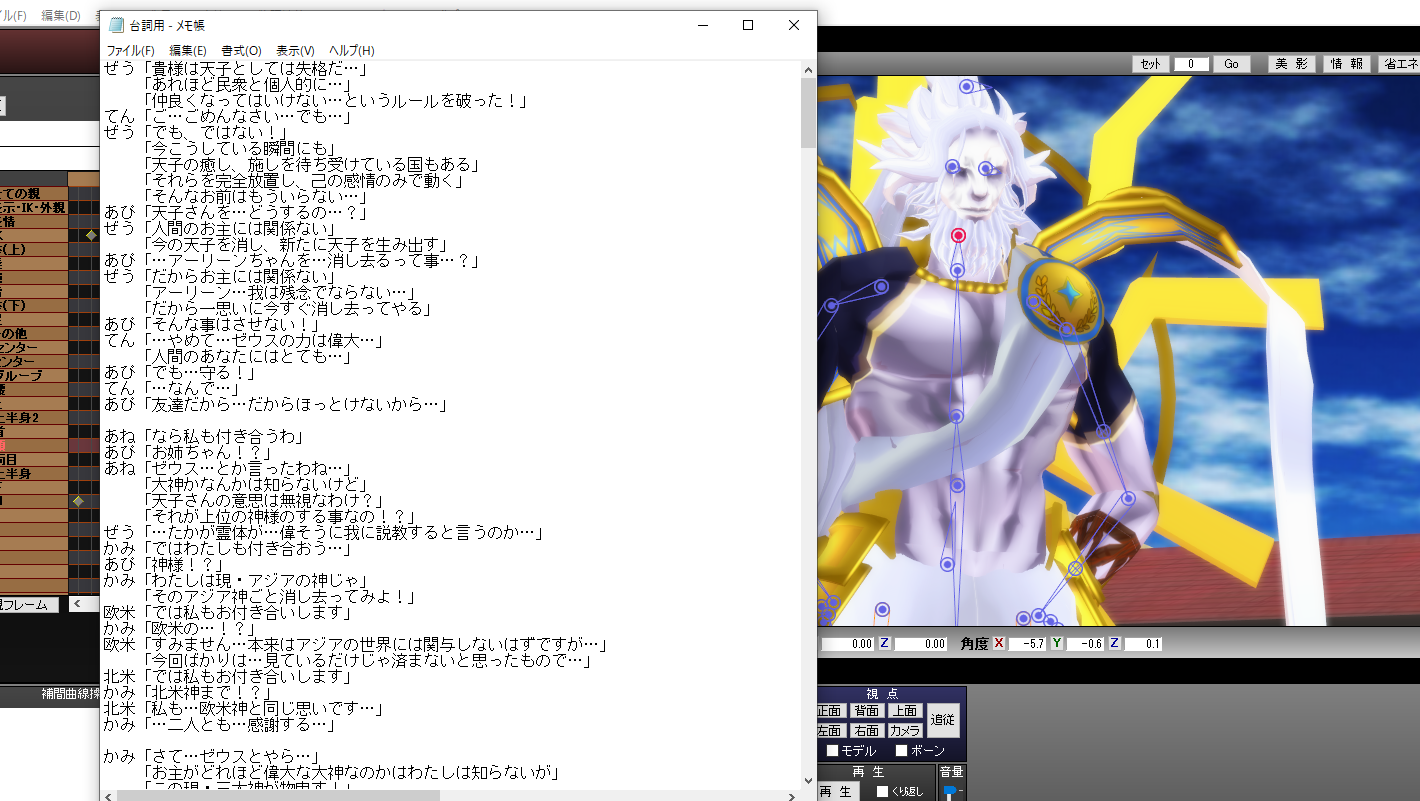The width and height of the screenshot is (1420, 801).
Task: Click the 省エネ button
Action: coord(1398,64)
